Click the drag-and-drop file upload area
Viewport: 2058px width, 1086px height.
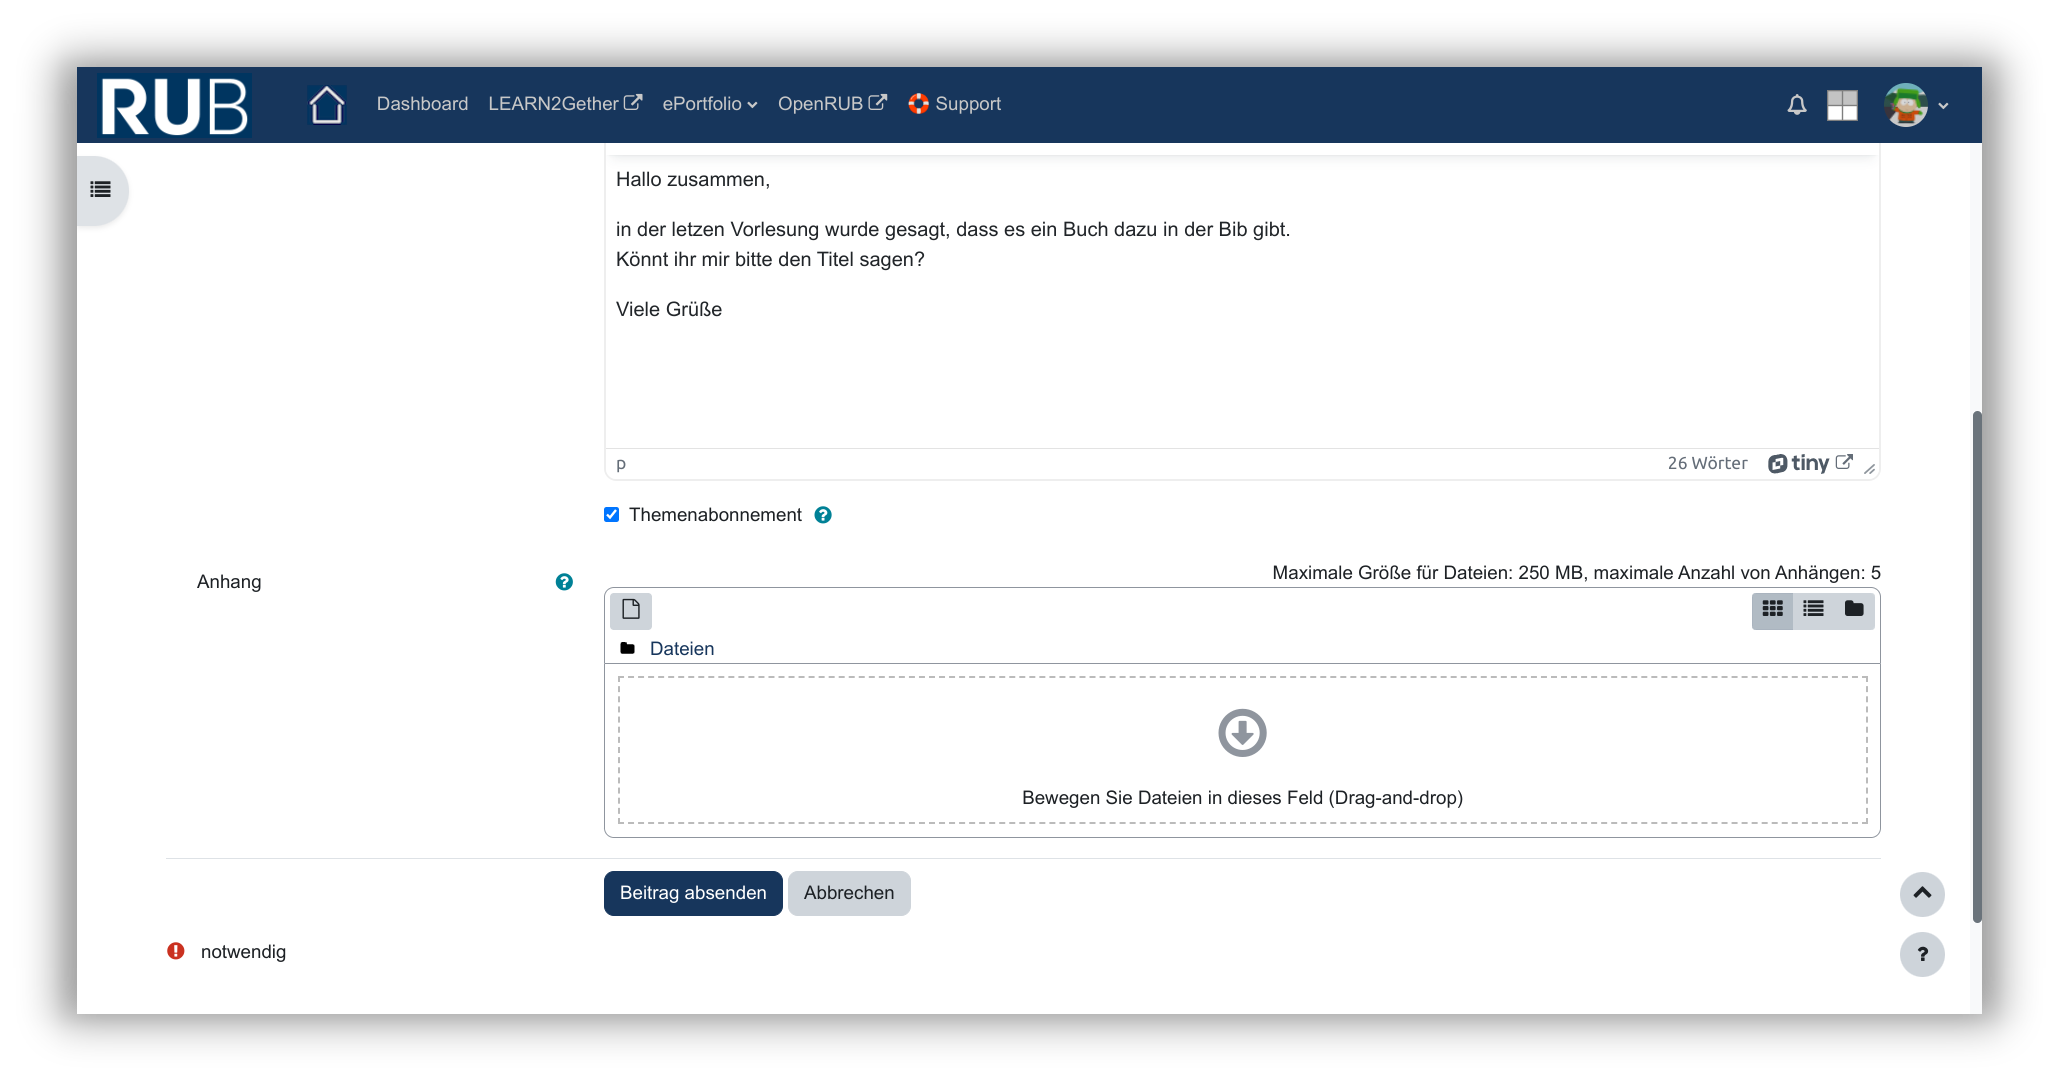(x=1242, y=750)
